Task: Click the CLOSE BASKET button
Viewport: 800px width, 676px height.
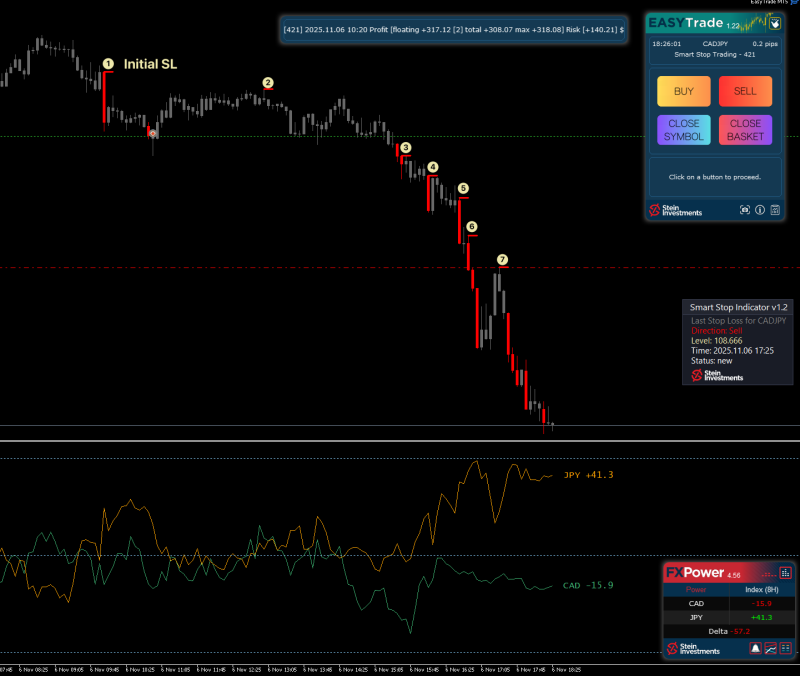Action: tap(745, 129)
